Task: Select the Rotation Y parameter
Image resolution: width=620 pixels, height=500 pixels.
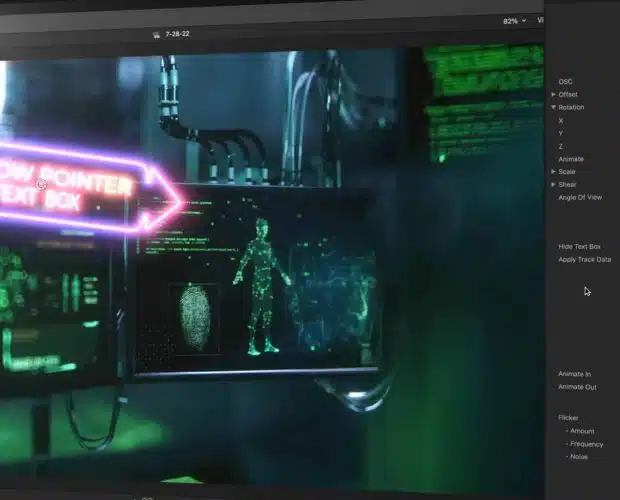Action: tap(561, 133)
